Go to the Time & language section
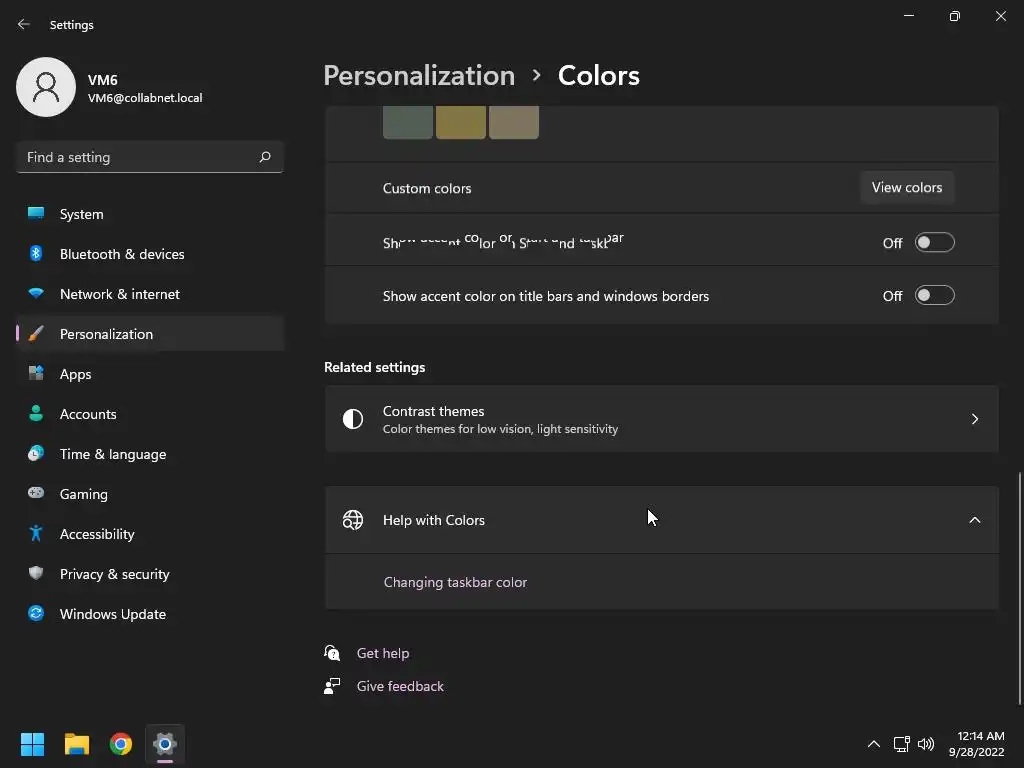1024x768 pixels. point(112,454)
